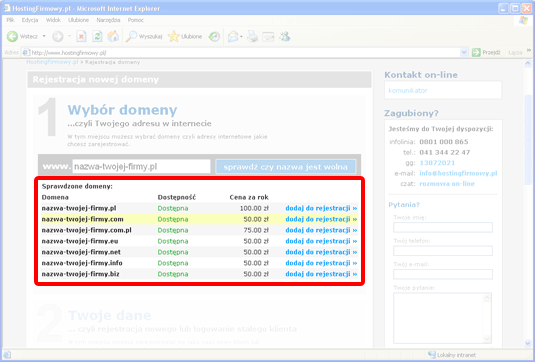Expand the Łącza links chevron
The height and width of the screenshot is (362, 535).
(x=529, y=50)
